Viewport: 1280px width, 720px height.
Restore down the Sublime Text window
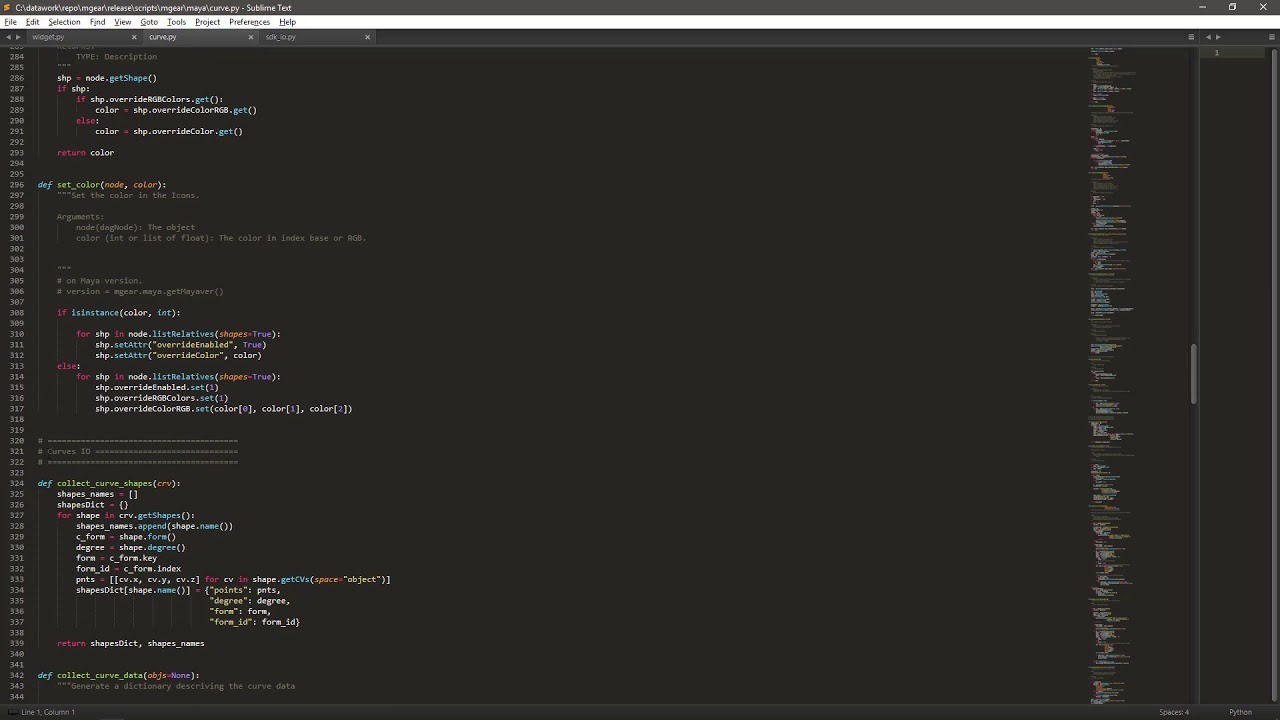click(x=1233, y=7)
